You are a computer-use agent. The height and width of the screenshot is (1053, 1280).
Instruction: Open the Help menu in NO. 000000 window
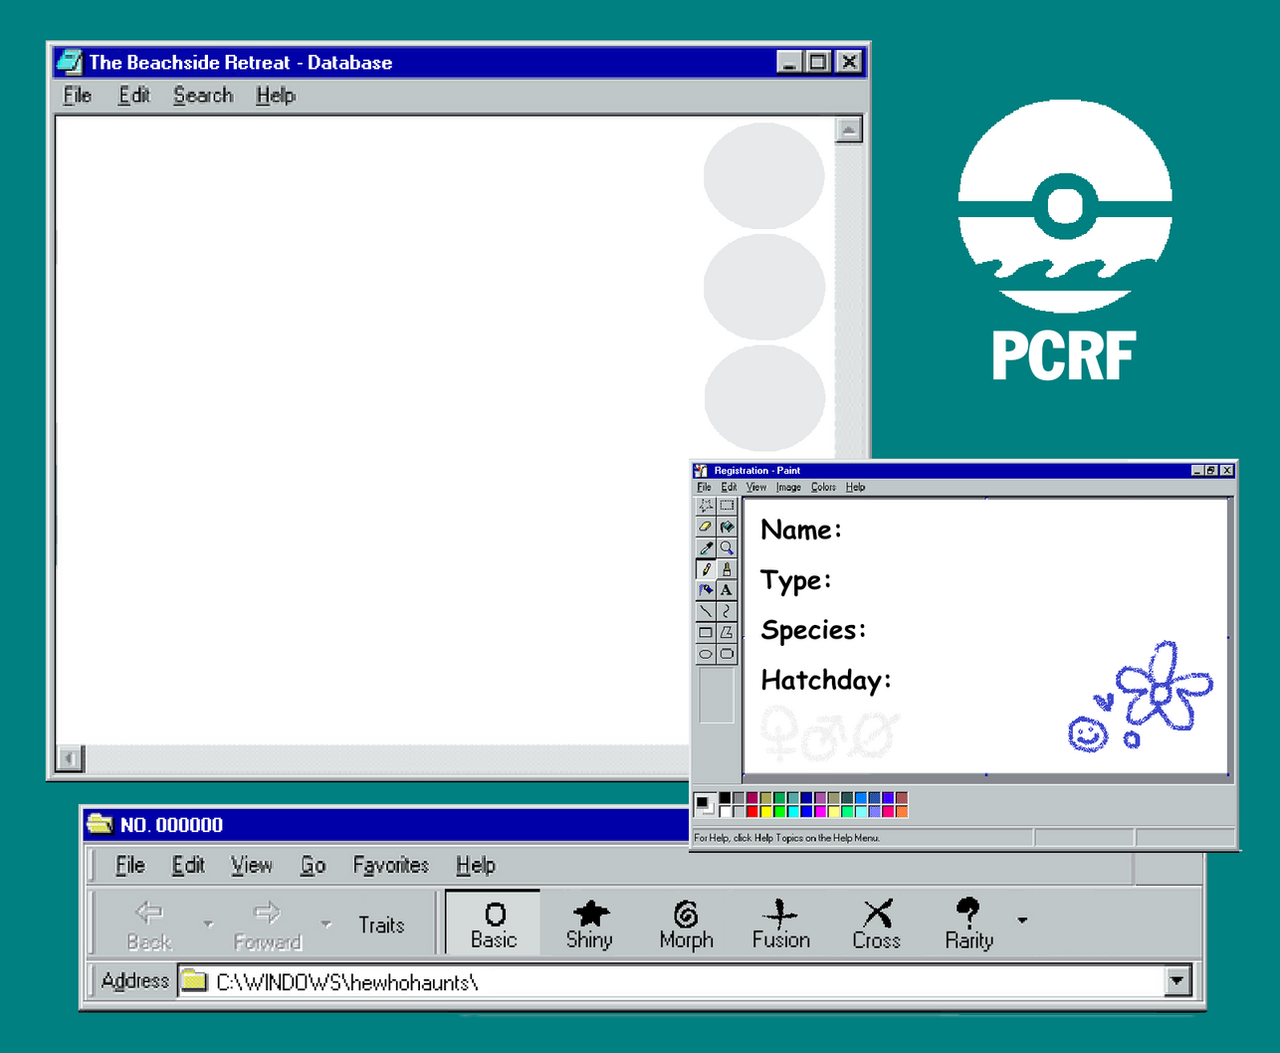coord(475,865)
